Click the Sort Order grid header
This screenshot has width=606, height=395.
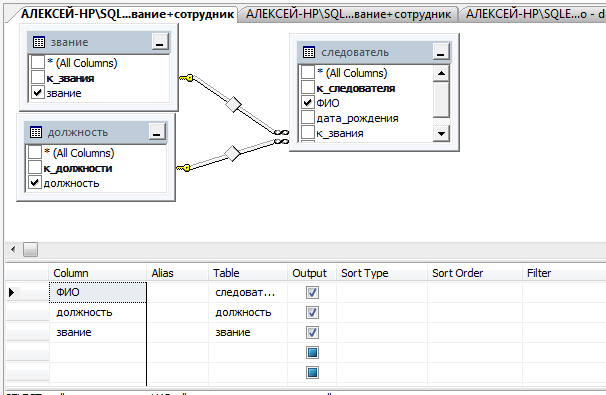click(475, 273)
